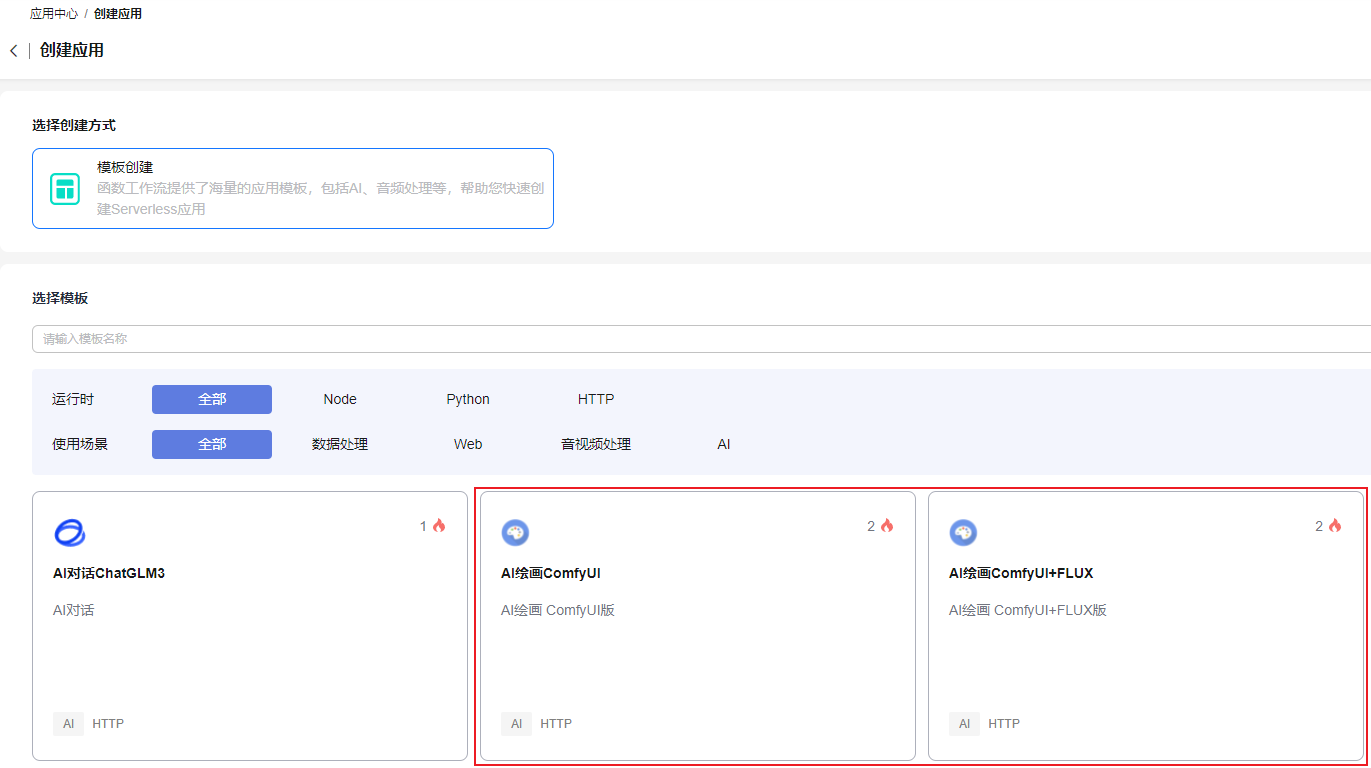Viewport: 1371px width, 768px height.
Task: Open the AI对话ChatGLM3 template card title
Action: pos(109,573)
